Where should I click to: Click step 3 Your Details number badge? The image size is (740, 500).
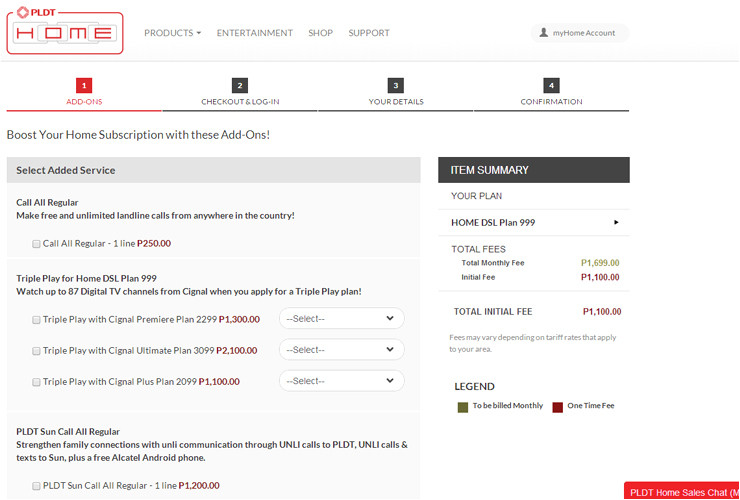click(396, 86)
